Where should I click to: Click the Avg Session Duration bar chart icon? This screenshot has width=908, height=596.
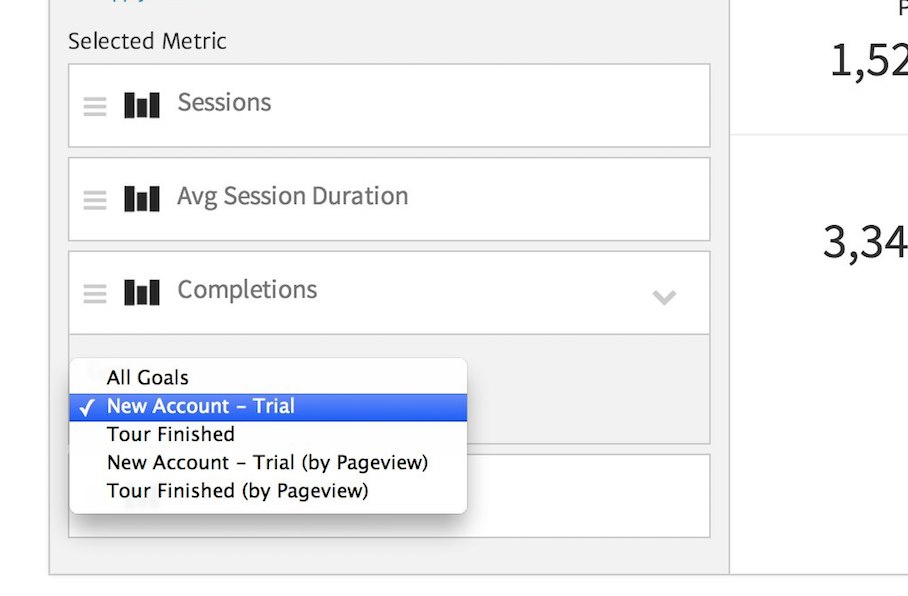142,199
